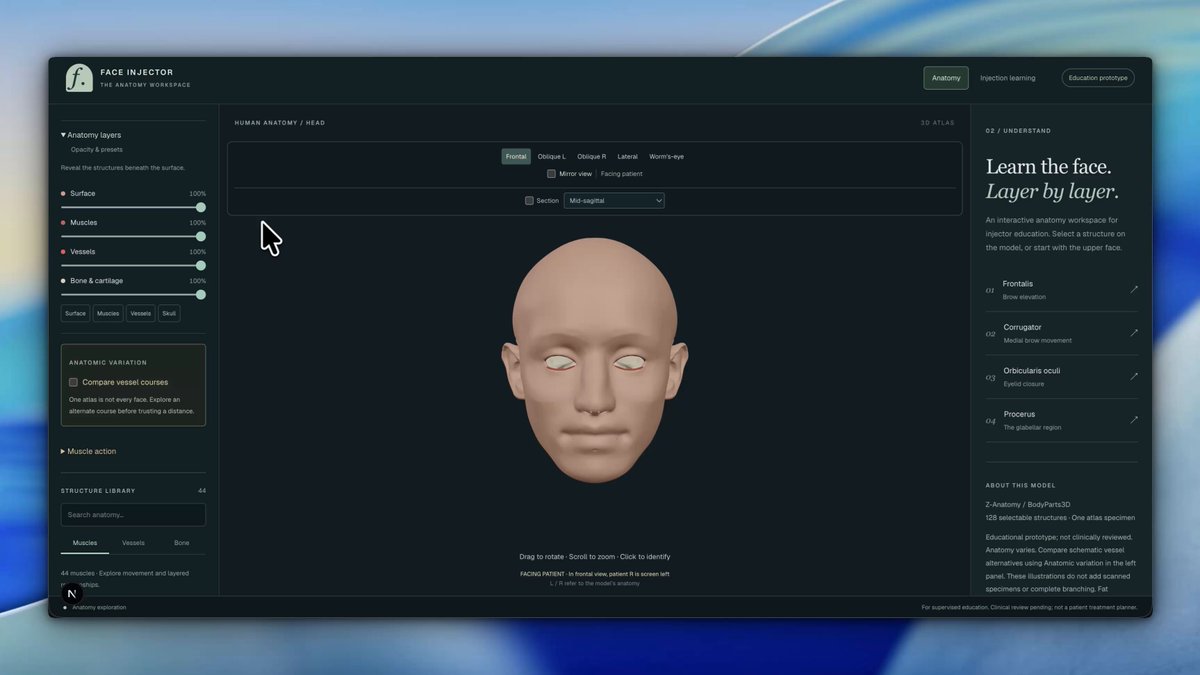This screenshot has height=675, width=1200.
Task: Click 'Z-Anatomy / BodyParts3D' text
Action: (x=1028, y=505)
